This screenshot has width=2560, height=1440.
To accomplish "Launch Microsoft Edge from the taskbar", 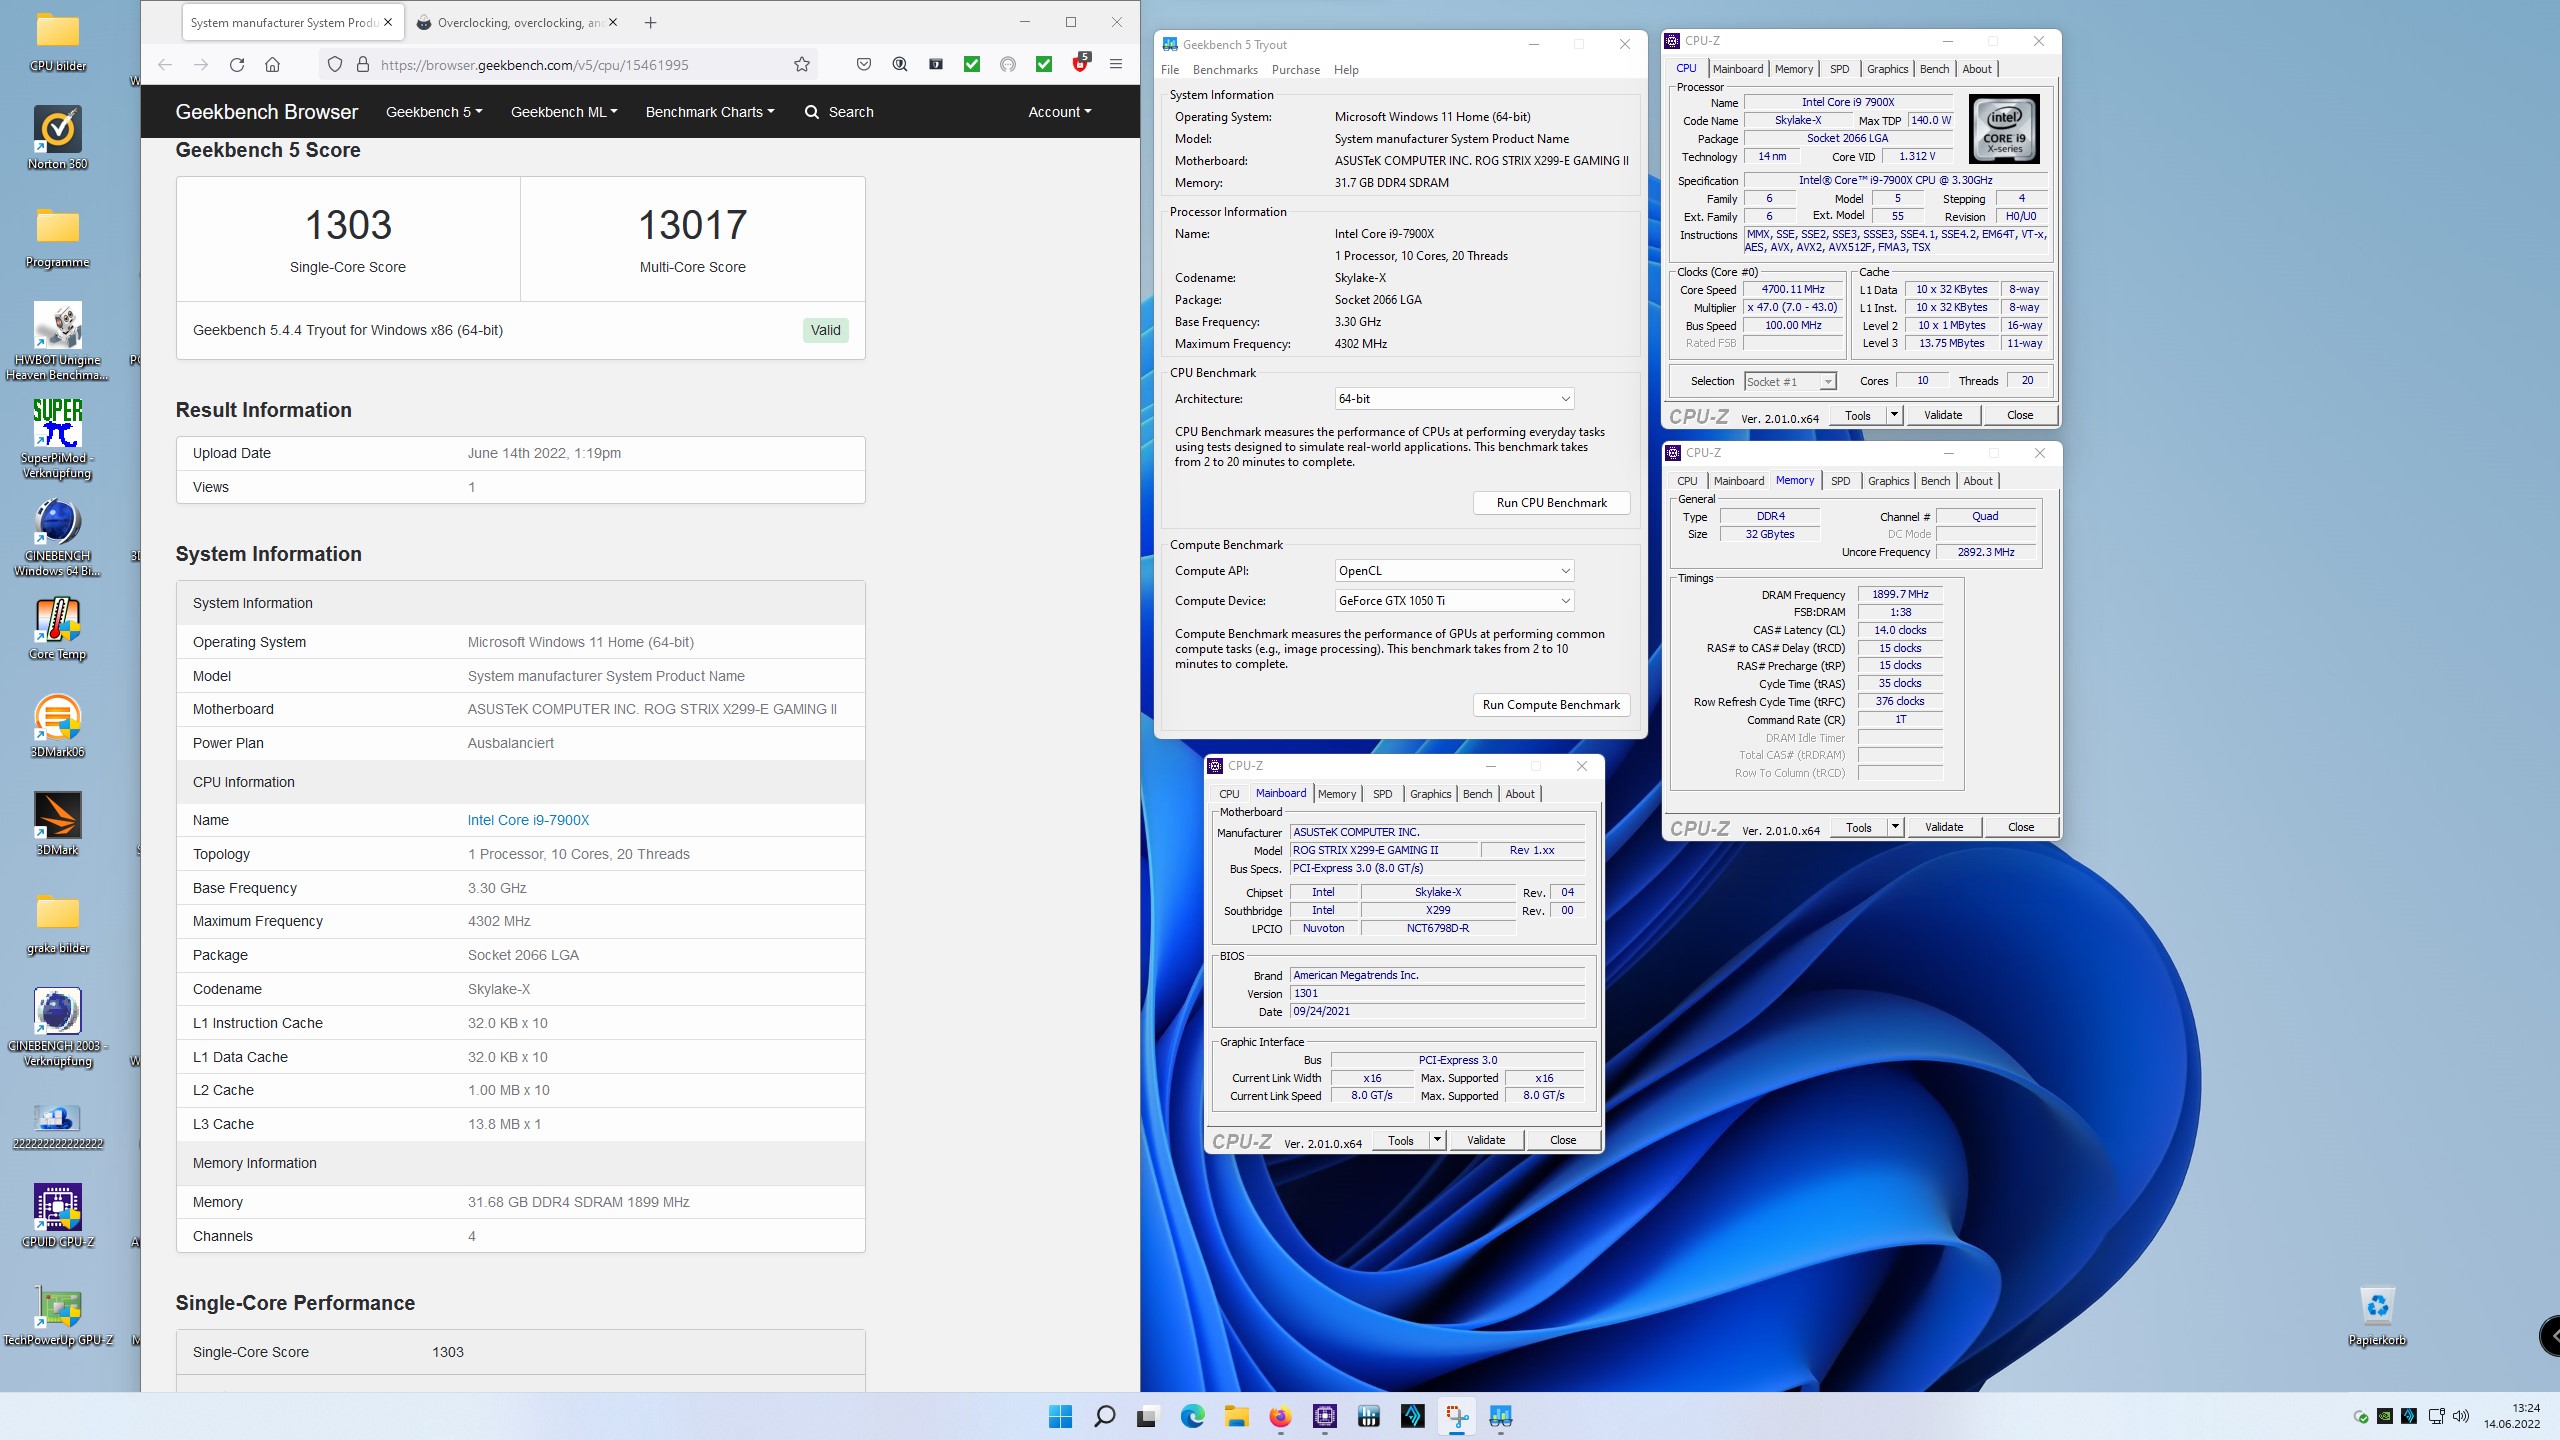I will pos(1192,1416).
